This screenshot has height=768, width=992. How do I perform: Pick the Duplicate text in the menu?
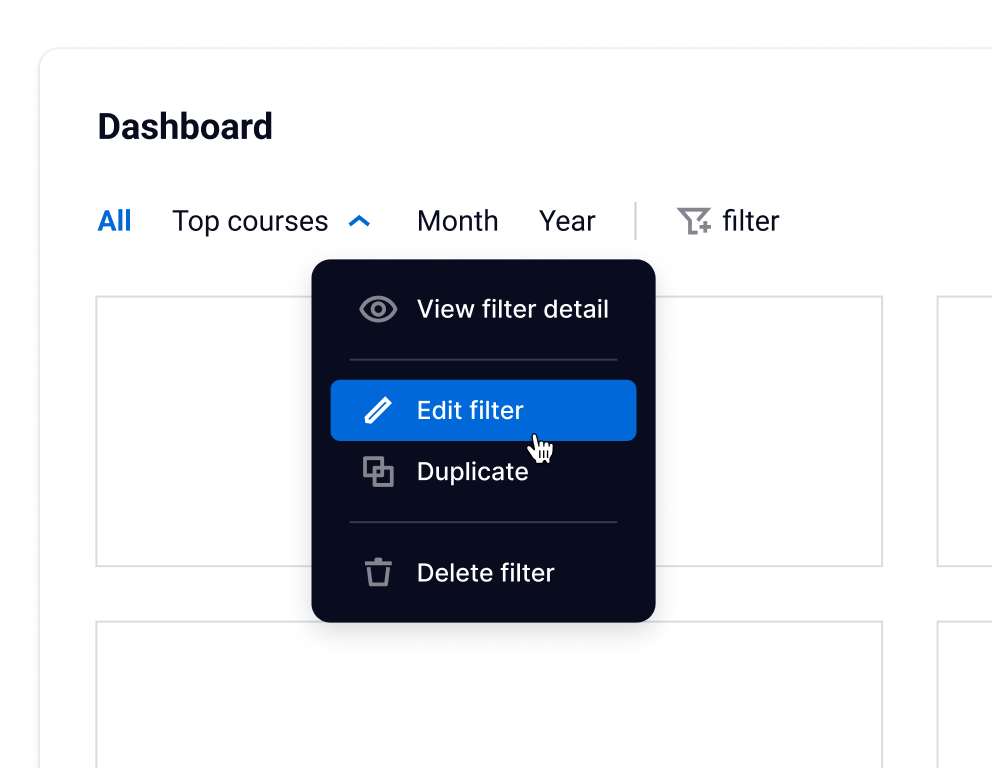pyautogui.click(x=472, y=471)
